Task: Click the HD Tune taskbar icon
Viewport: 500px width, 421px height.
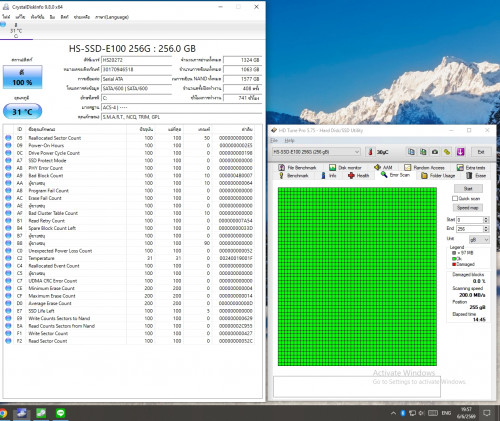Action: 41,413
